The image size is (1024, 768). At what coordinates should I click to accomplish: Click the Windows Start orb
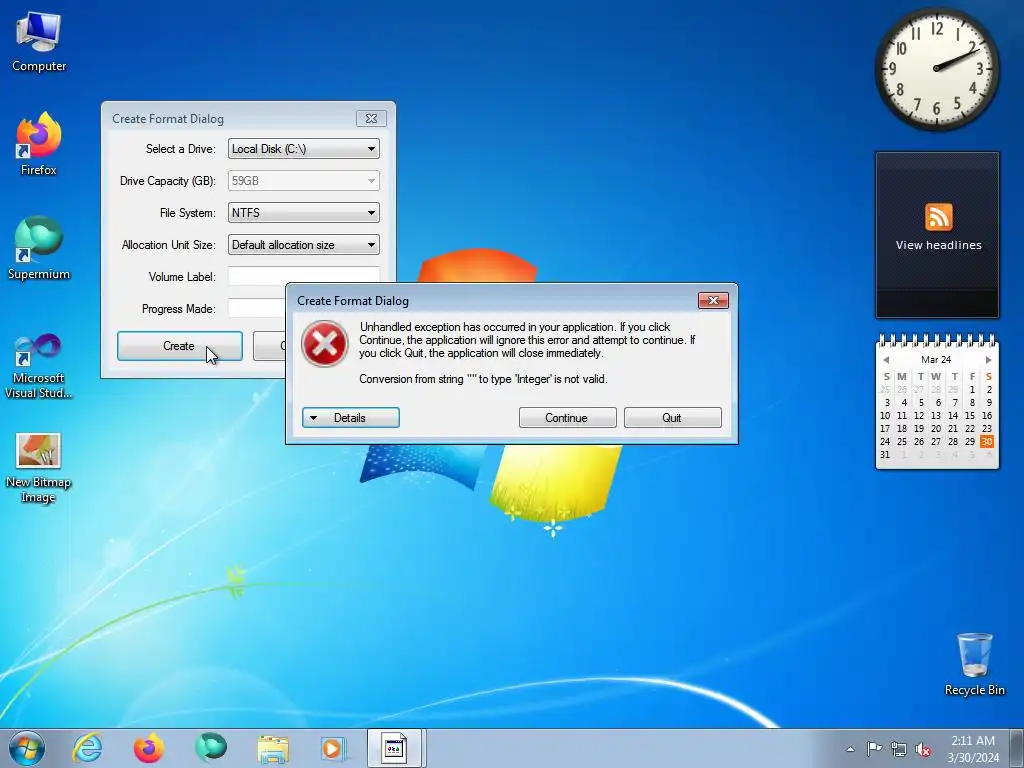coord(27,748)
